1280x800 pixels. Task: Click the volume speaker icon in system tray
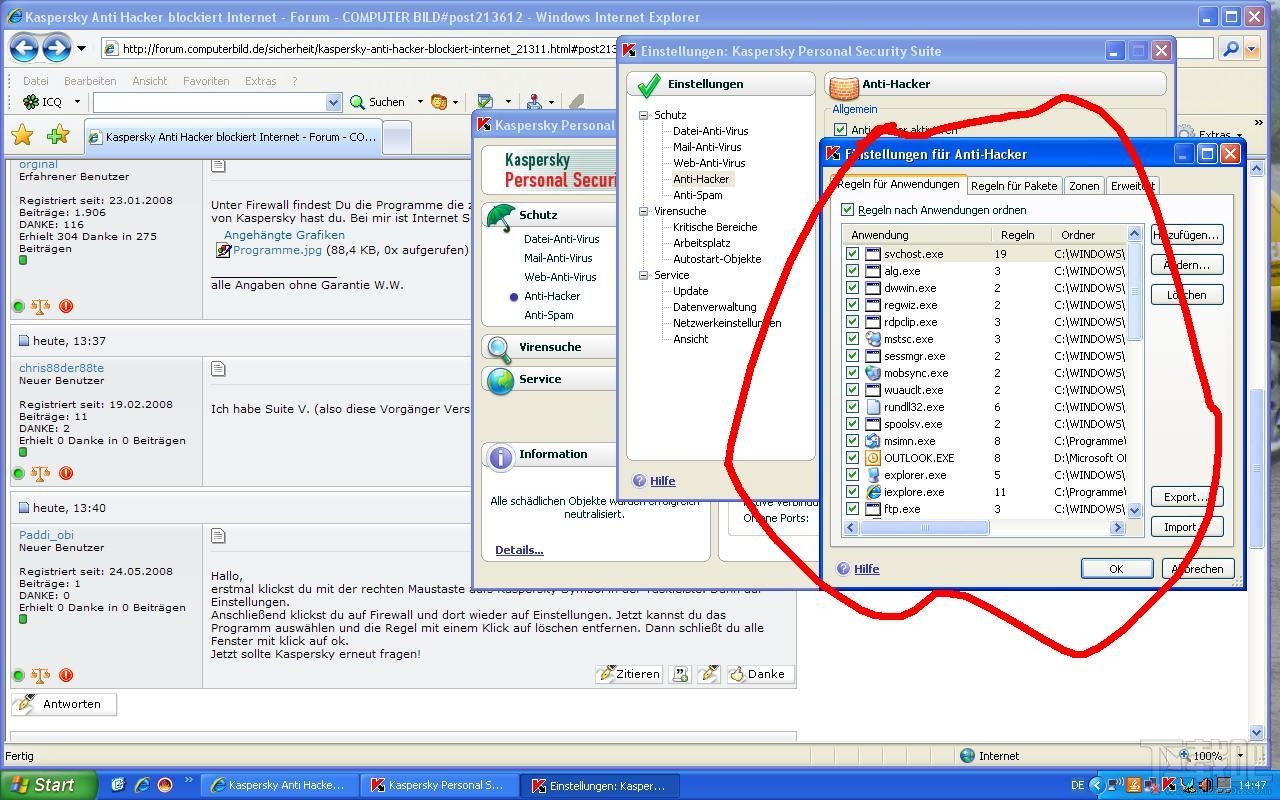(x=1204, y=785)
